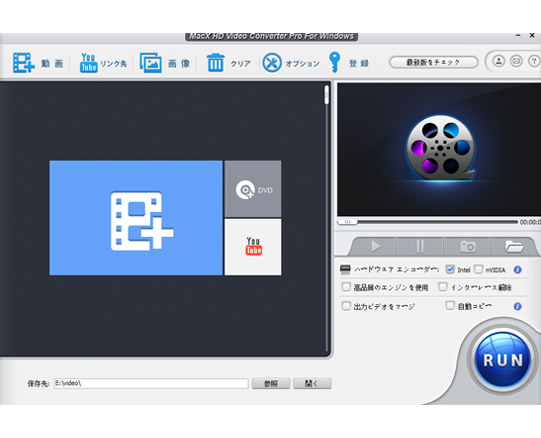Image resolution: width=541 pixels, height=438 pixels.
Task: Click the mail envelope icon in top right
Action: coord(516,61)
